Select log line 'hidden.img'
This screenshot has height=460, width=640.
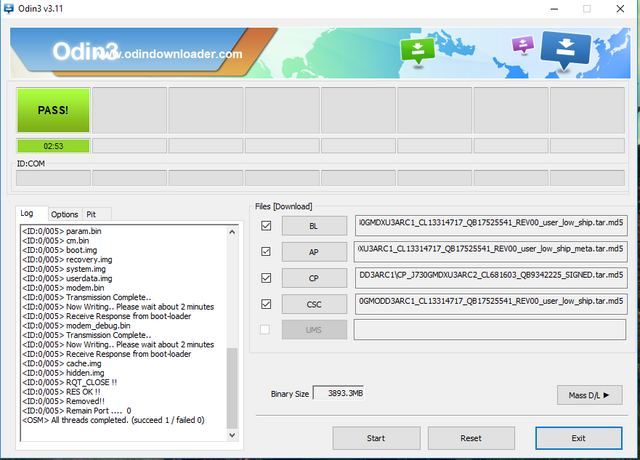tap(63, 373)
